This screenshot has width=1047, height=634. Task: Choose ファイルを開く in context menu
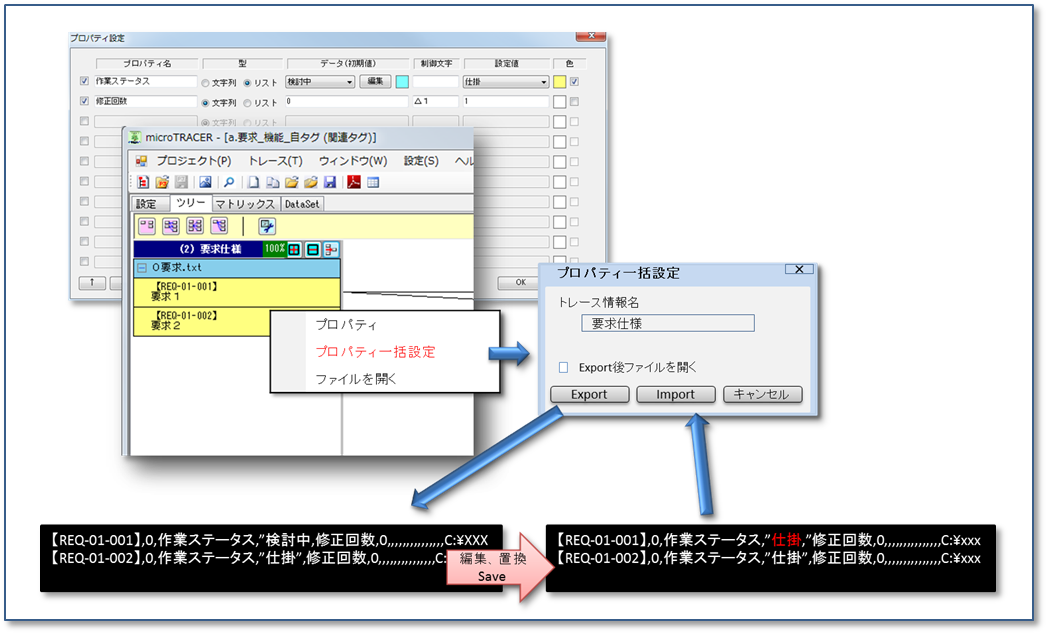click(x=356, y=379)
